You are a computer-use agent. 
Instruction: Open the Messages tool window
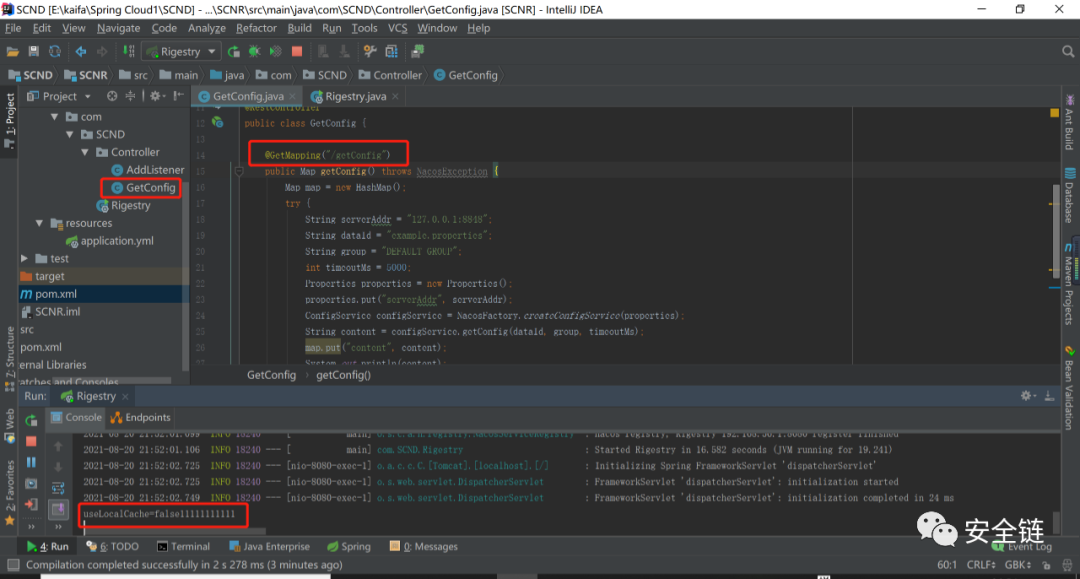(x=424, y=547)
